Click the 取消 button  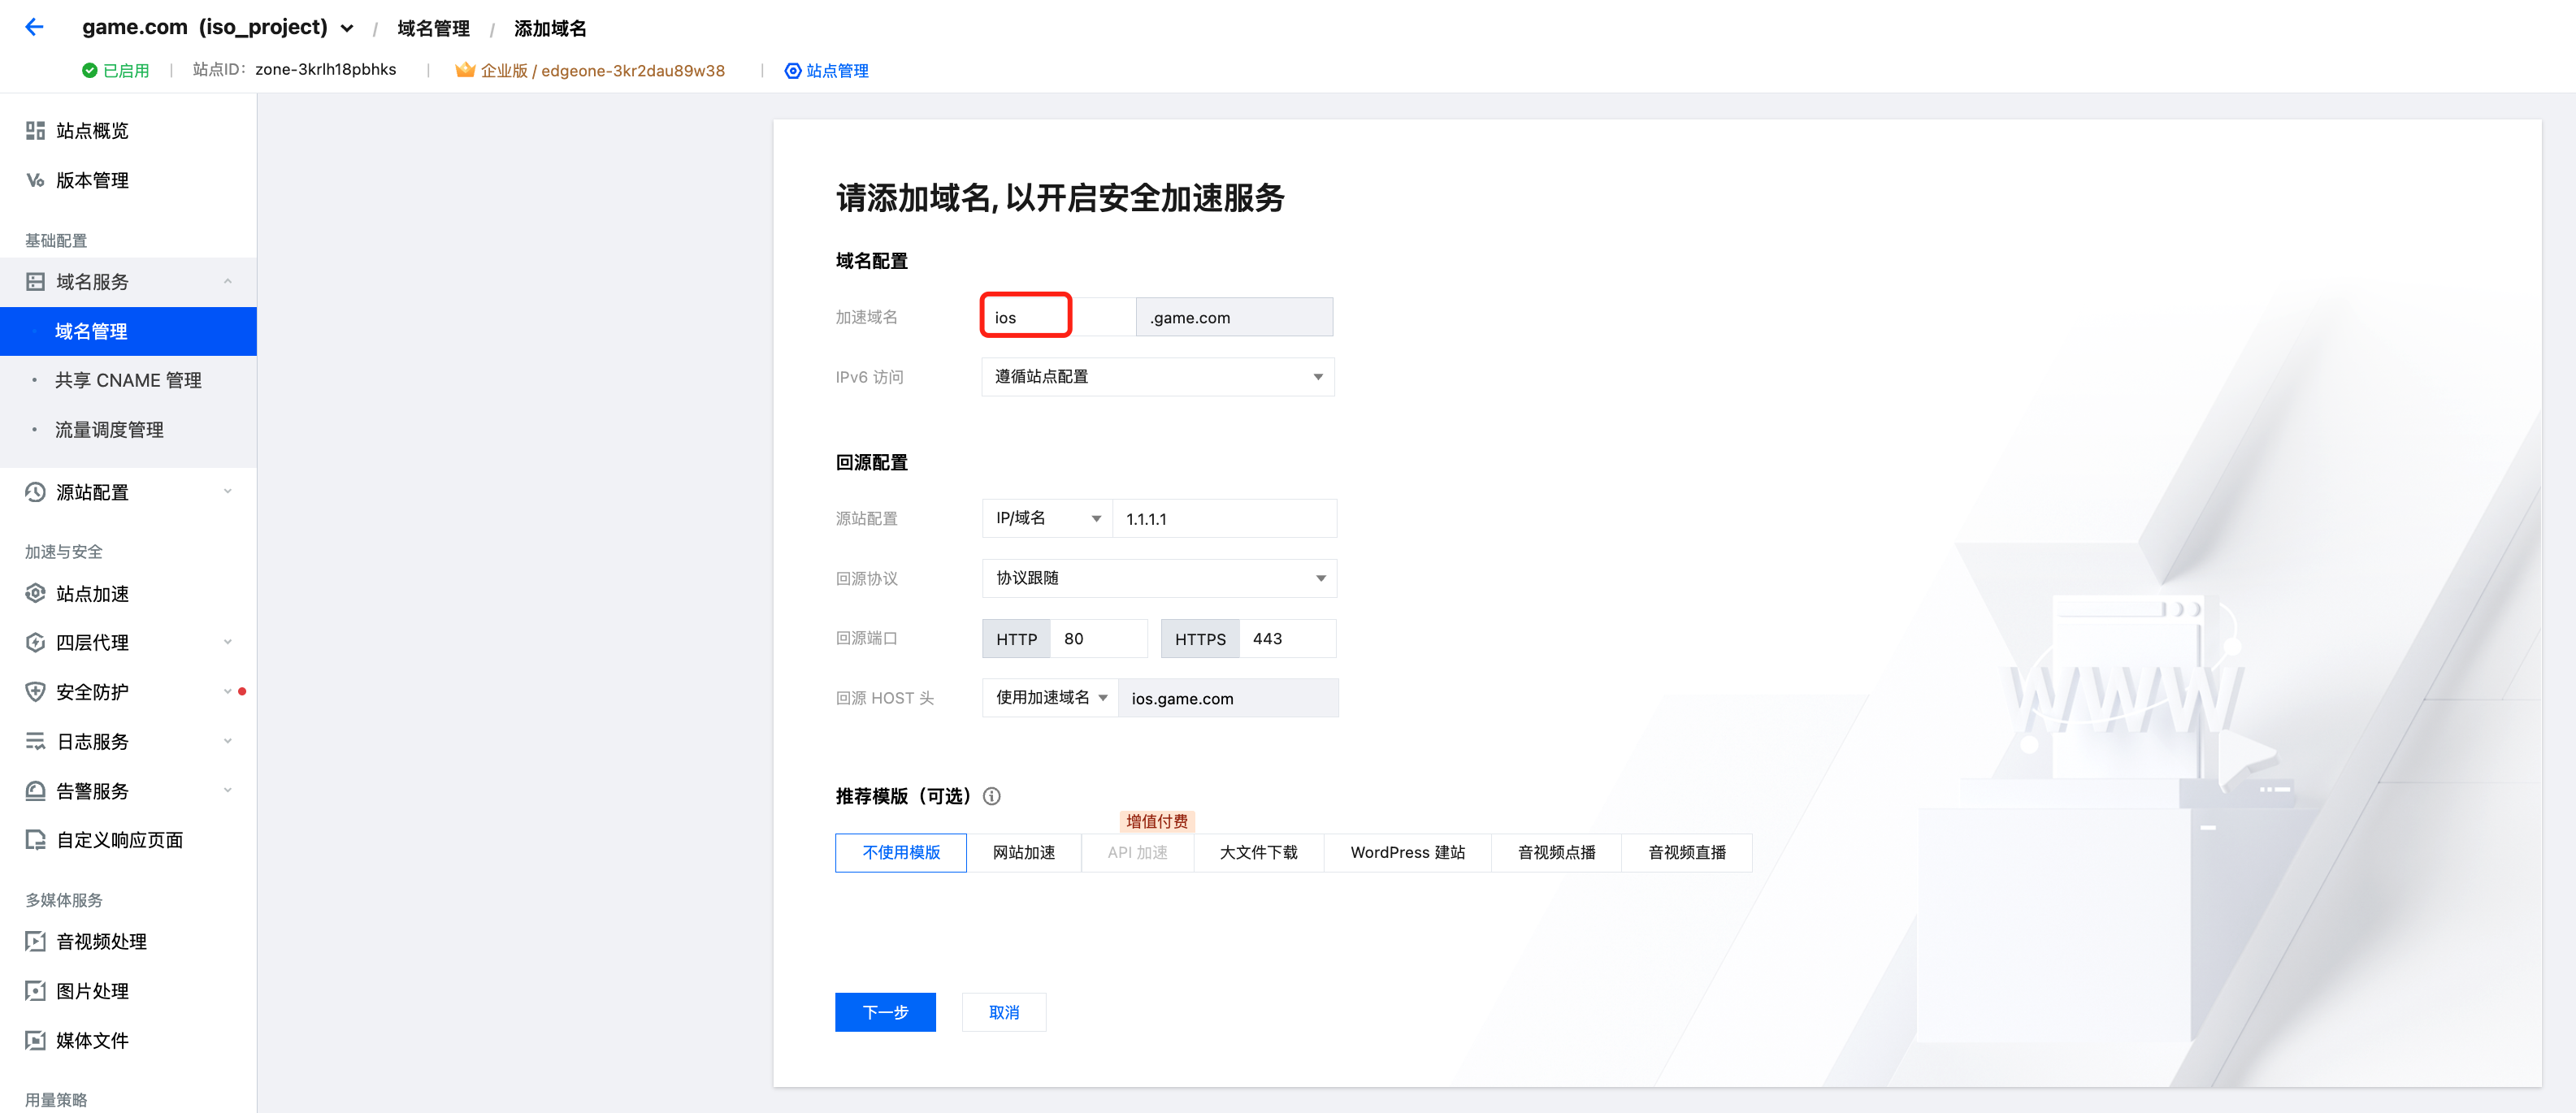pos(1003,1012)
